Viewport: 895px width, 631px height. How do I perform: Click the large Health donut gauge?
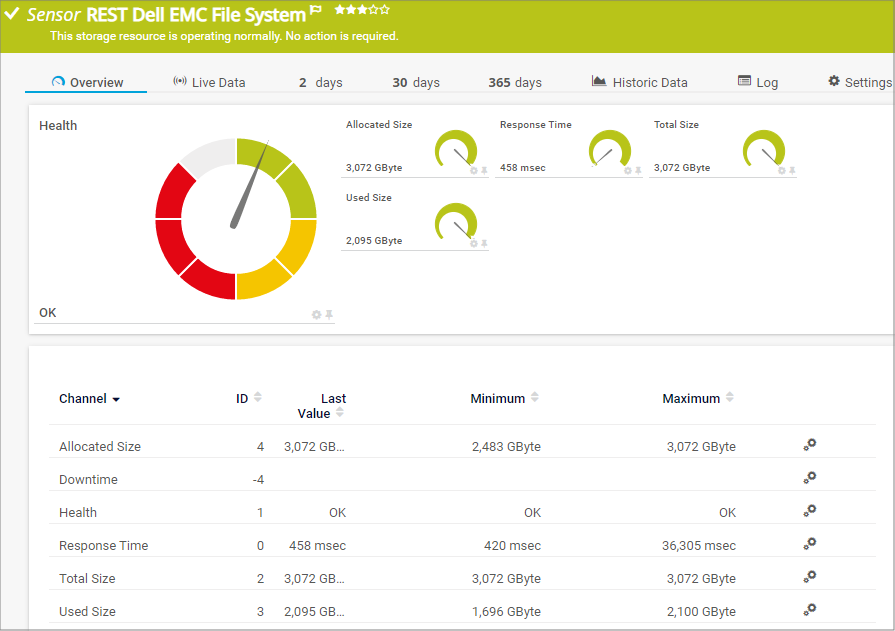click(236, 219)
